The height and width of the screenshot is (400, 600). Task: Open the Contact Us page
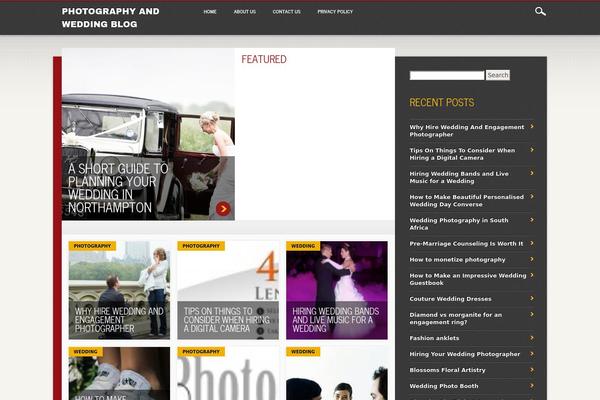(x=286, y=12)
